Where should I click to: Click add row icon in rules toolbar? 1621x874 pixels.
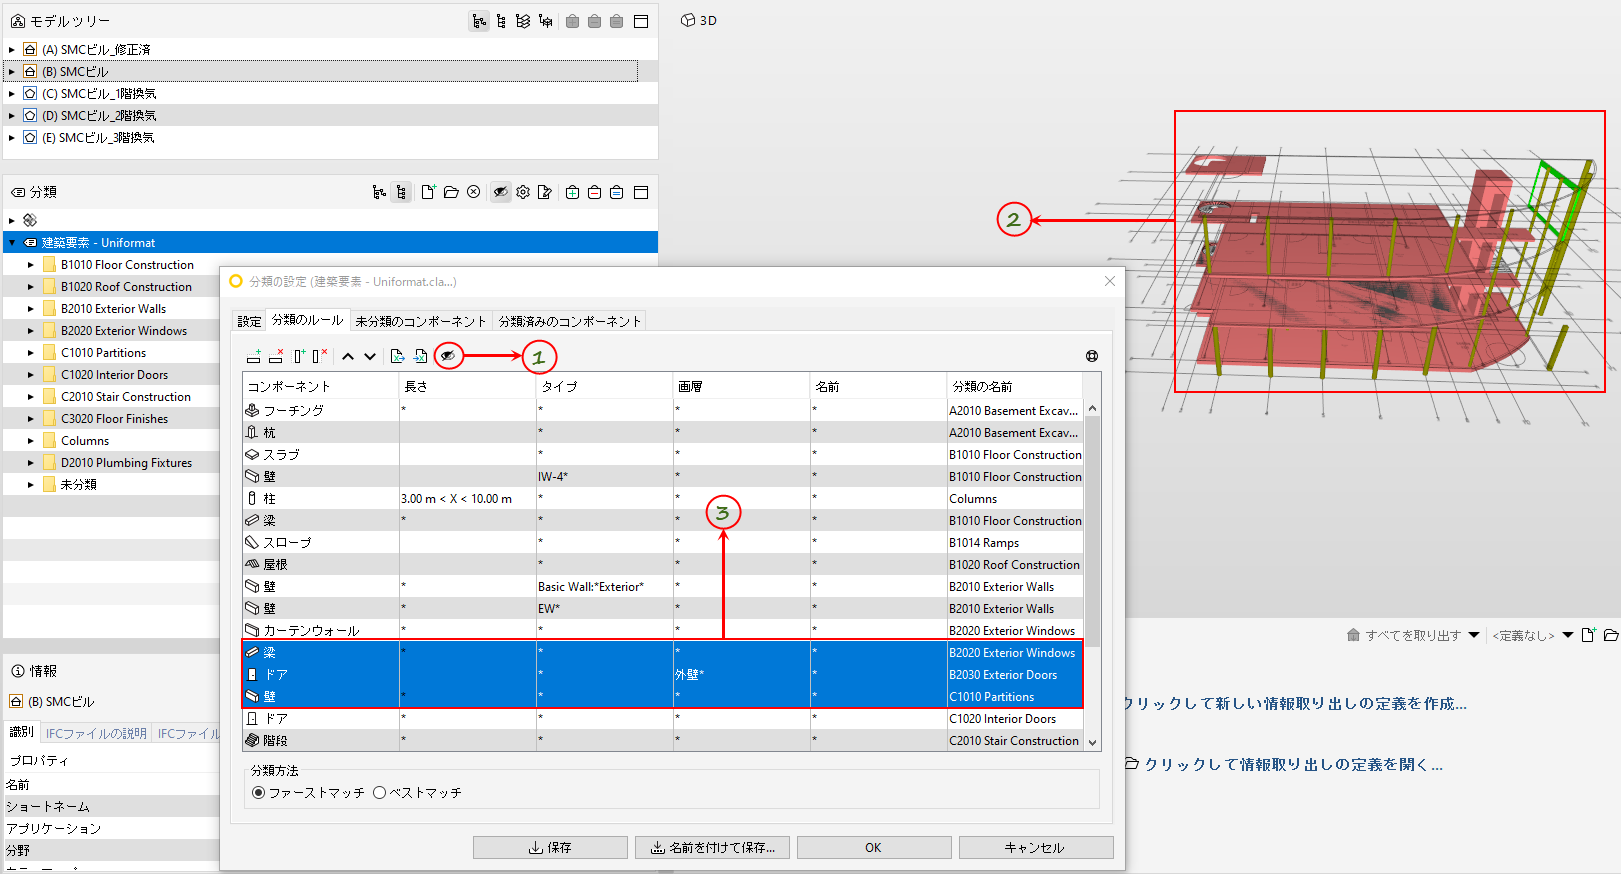[254, 356]
